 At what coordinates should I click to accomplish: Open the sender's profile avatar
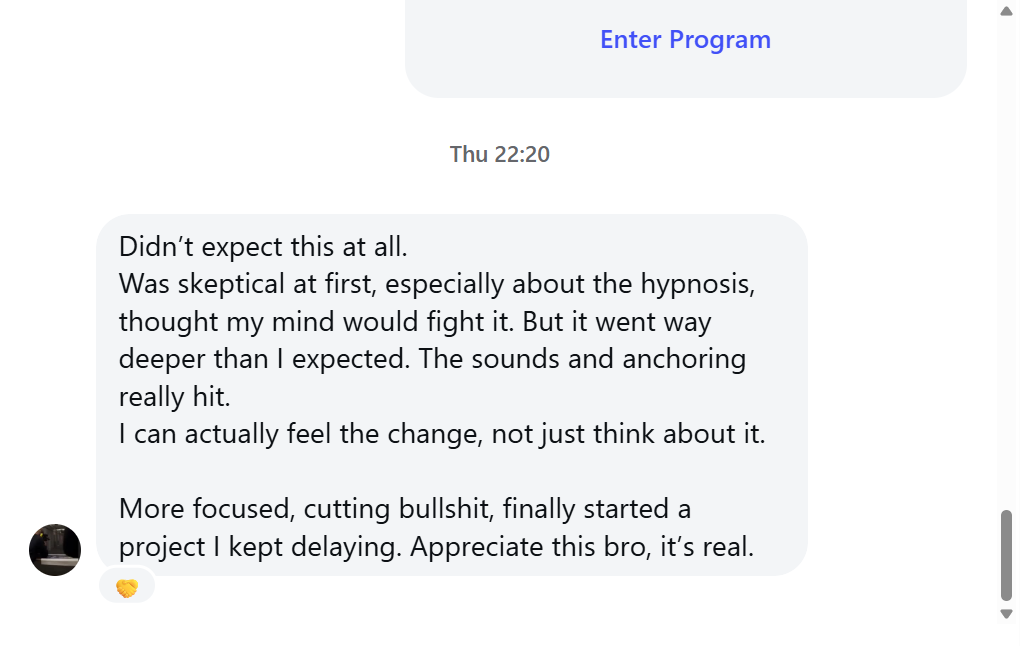click(x=55, y=550)
